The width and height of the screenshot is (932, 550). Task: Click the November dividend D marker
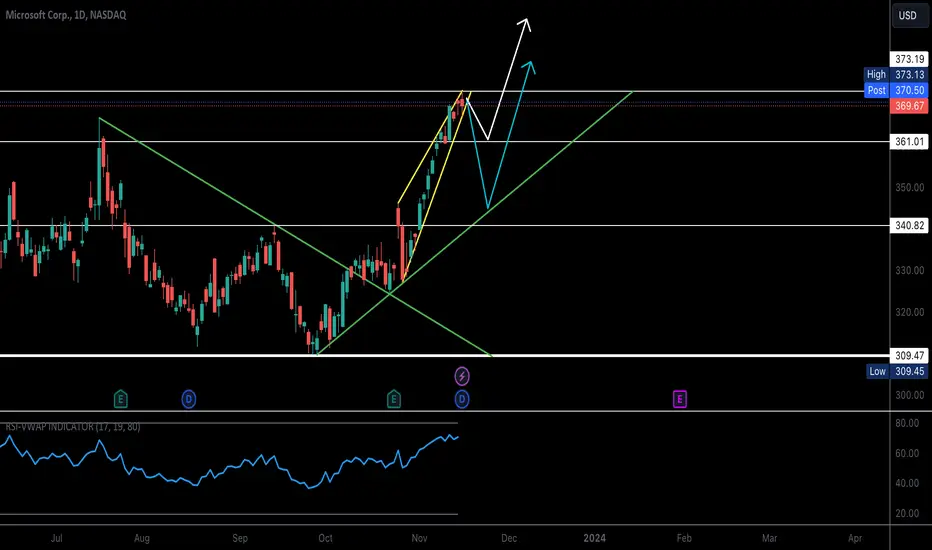pyautogui.click(x=462, y=399)
